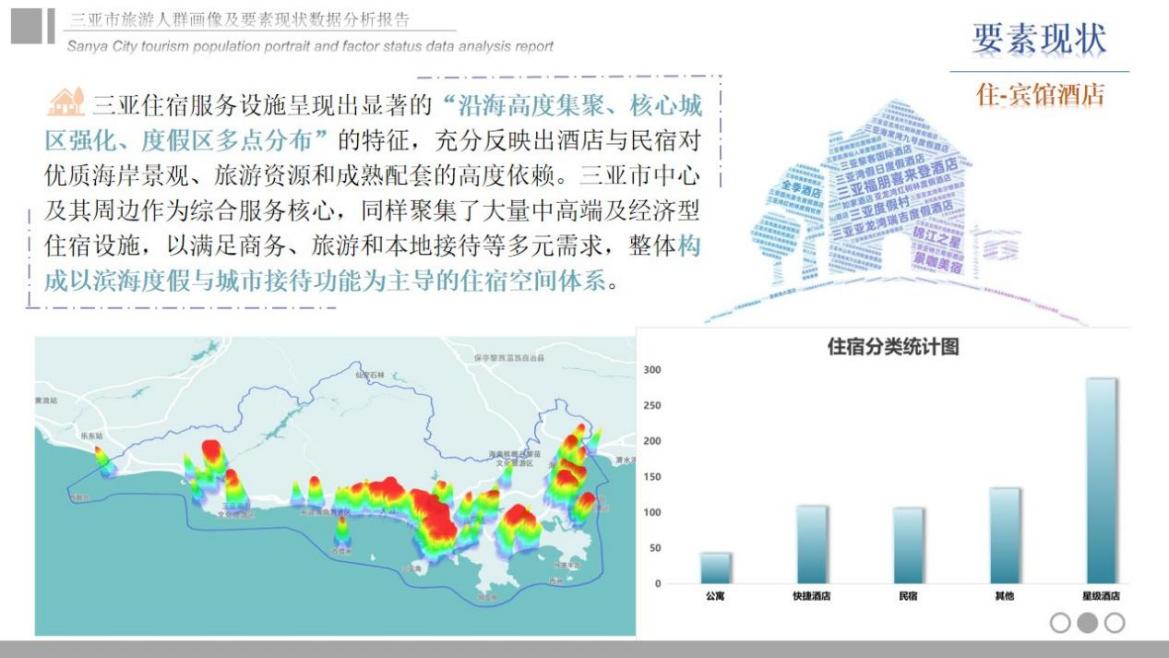1169x658 pixels.
Task: Select the first hollow page indicator circle
Action: tap(1060, 623)
